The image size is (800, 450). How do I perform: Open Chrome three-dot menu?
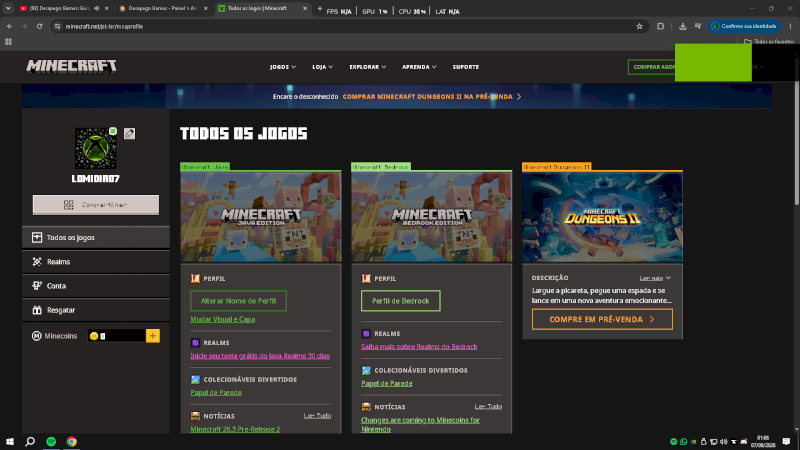[790, 26]
